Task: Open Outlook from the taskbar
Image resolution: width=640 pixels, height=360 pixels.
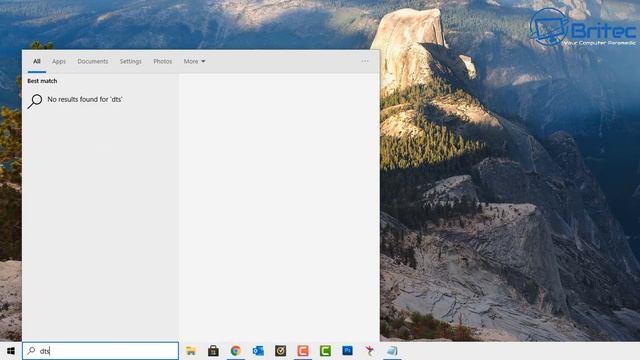Action: [x=258, y=351]
